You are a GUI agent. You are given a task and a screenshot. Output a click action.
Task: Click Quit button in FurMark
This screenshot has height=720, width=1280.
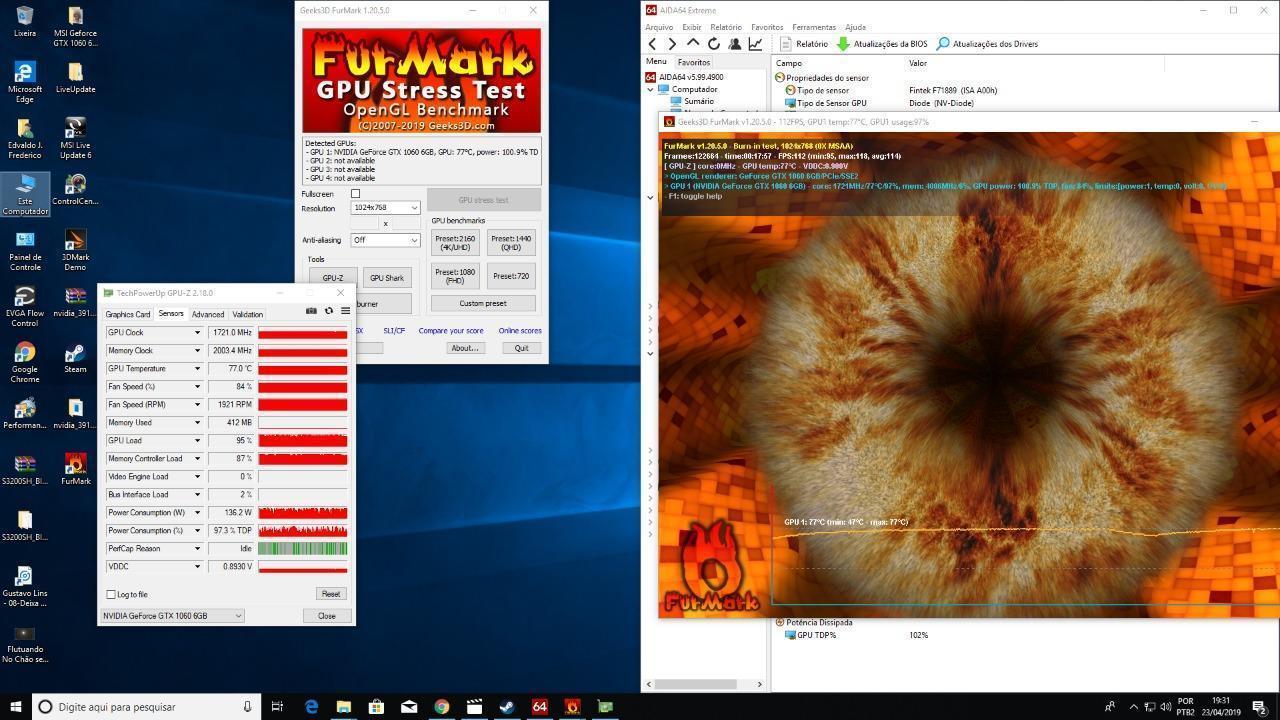[x=521, y=348]
